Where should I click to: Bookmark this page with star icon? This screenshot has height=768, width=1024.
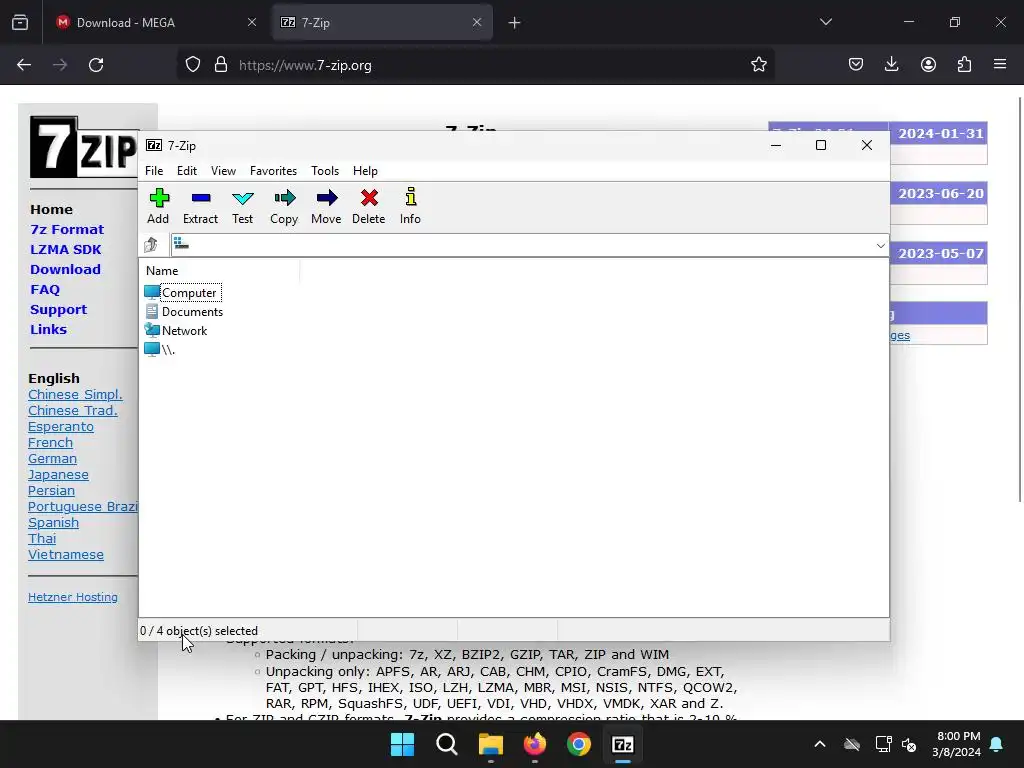[759, 65]
